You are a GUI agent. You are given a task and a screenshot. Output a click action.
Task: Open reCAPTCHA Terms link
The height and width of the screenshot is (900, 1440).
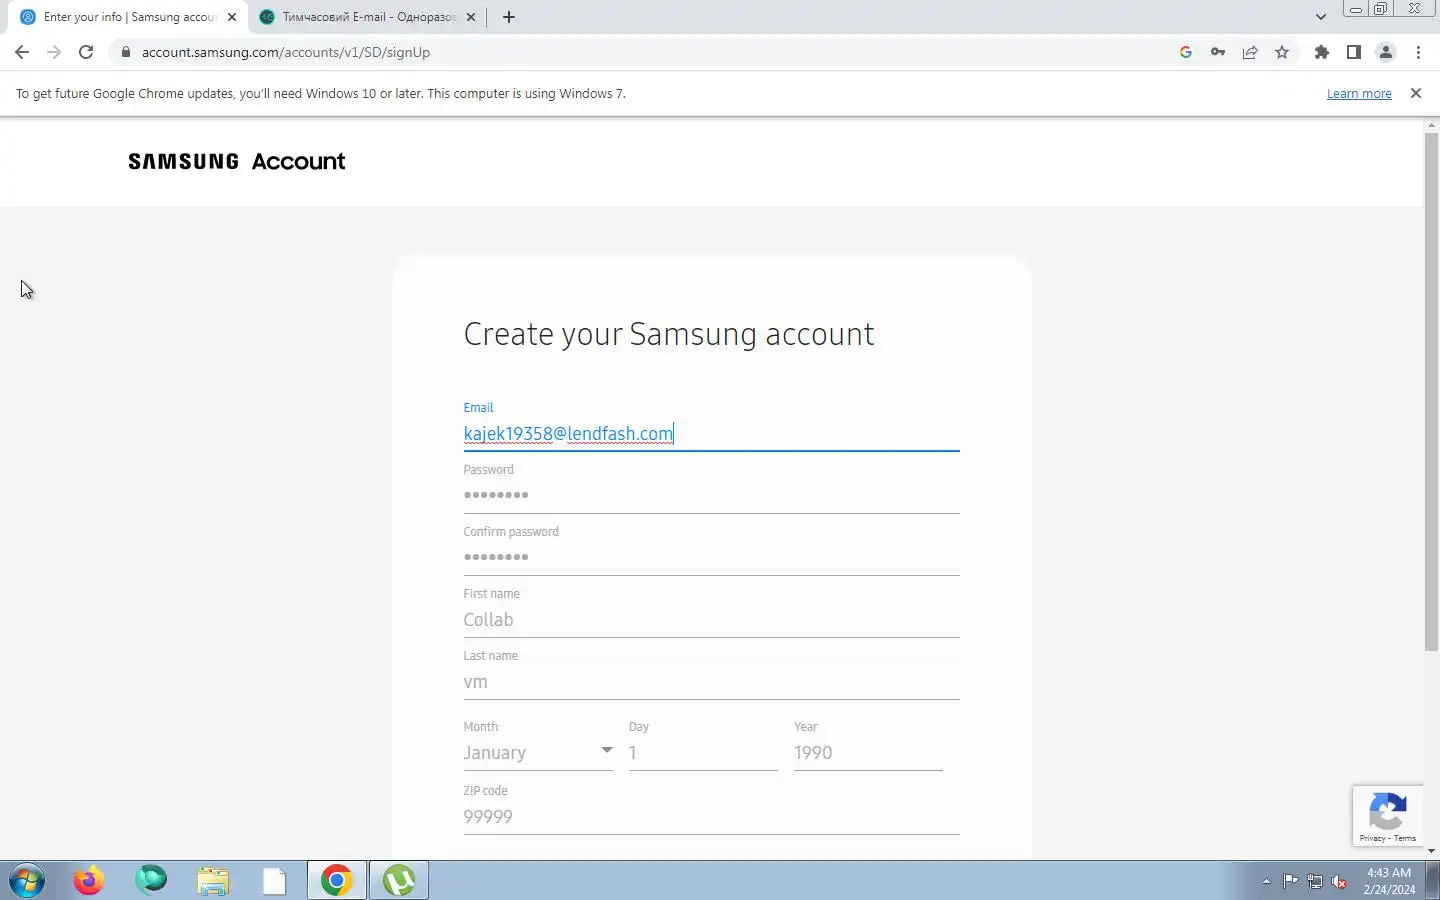click(x=1405, y=838)
